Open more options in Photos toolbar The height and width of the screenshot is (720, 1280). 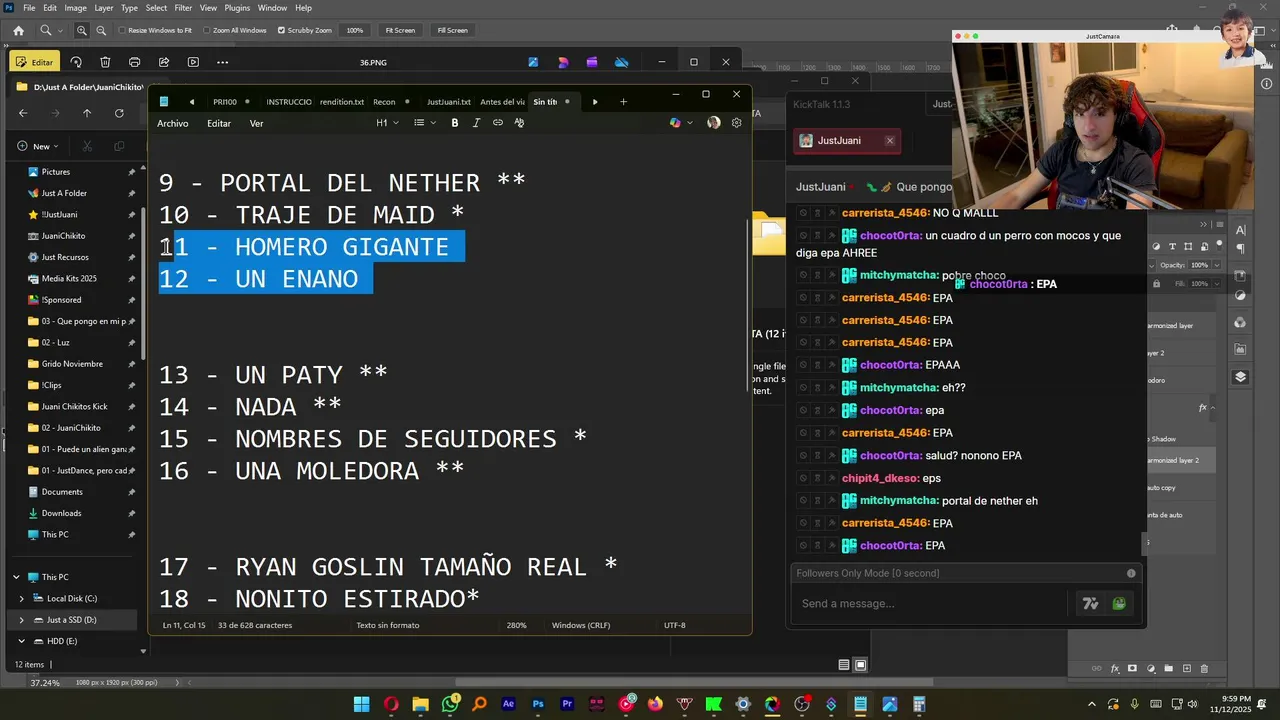tap(222, 62)
